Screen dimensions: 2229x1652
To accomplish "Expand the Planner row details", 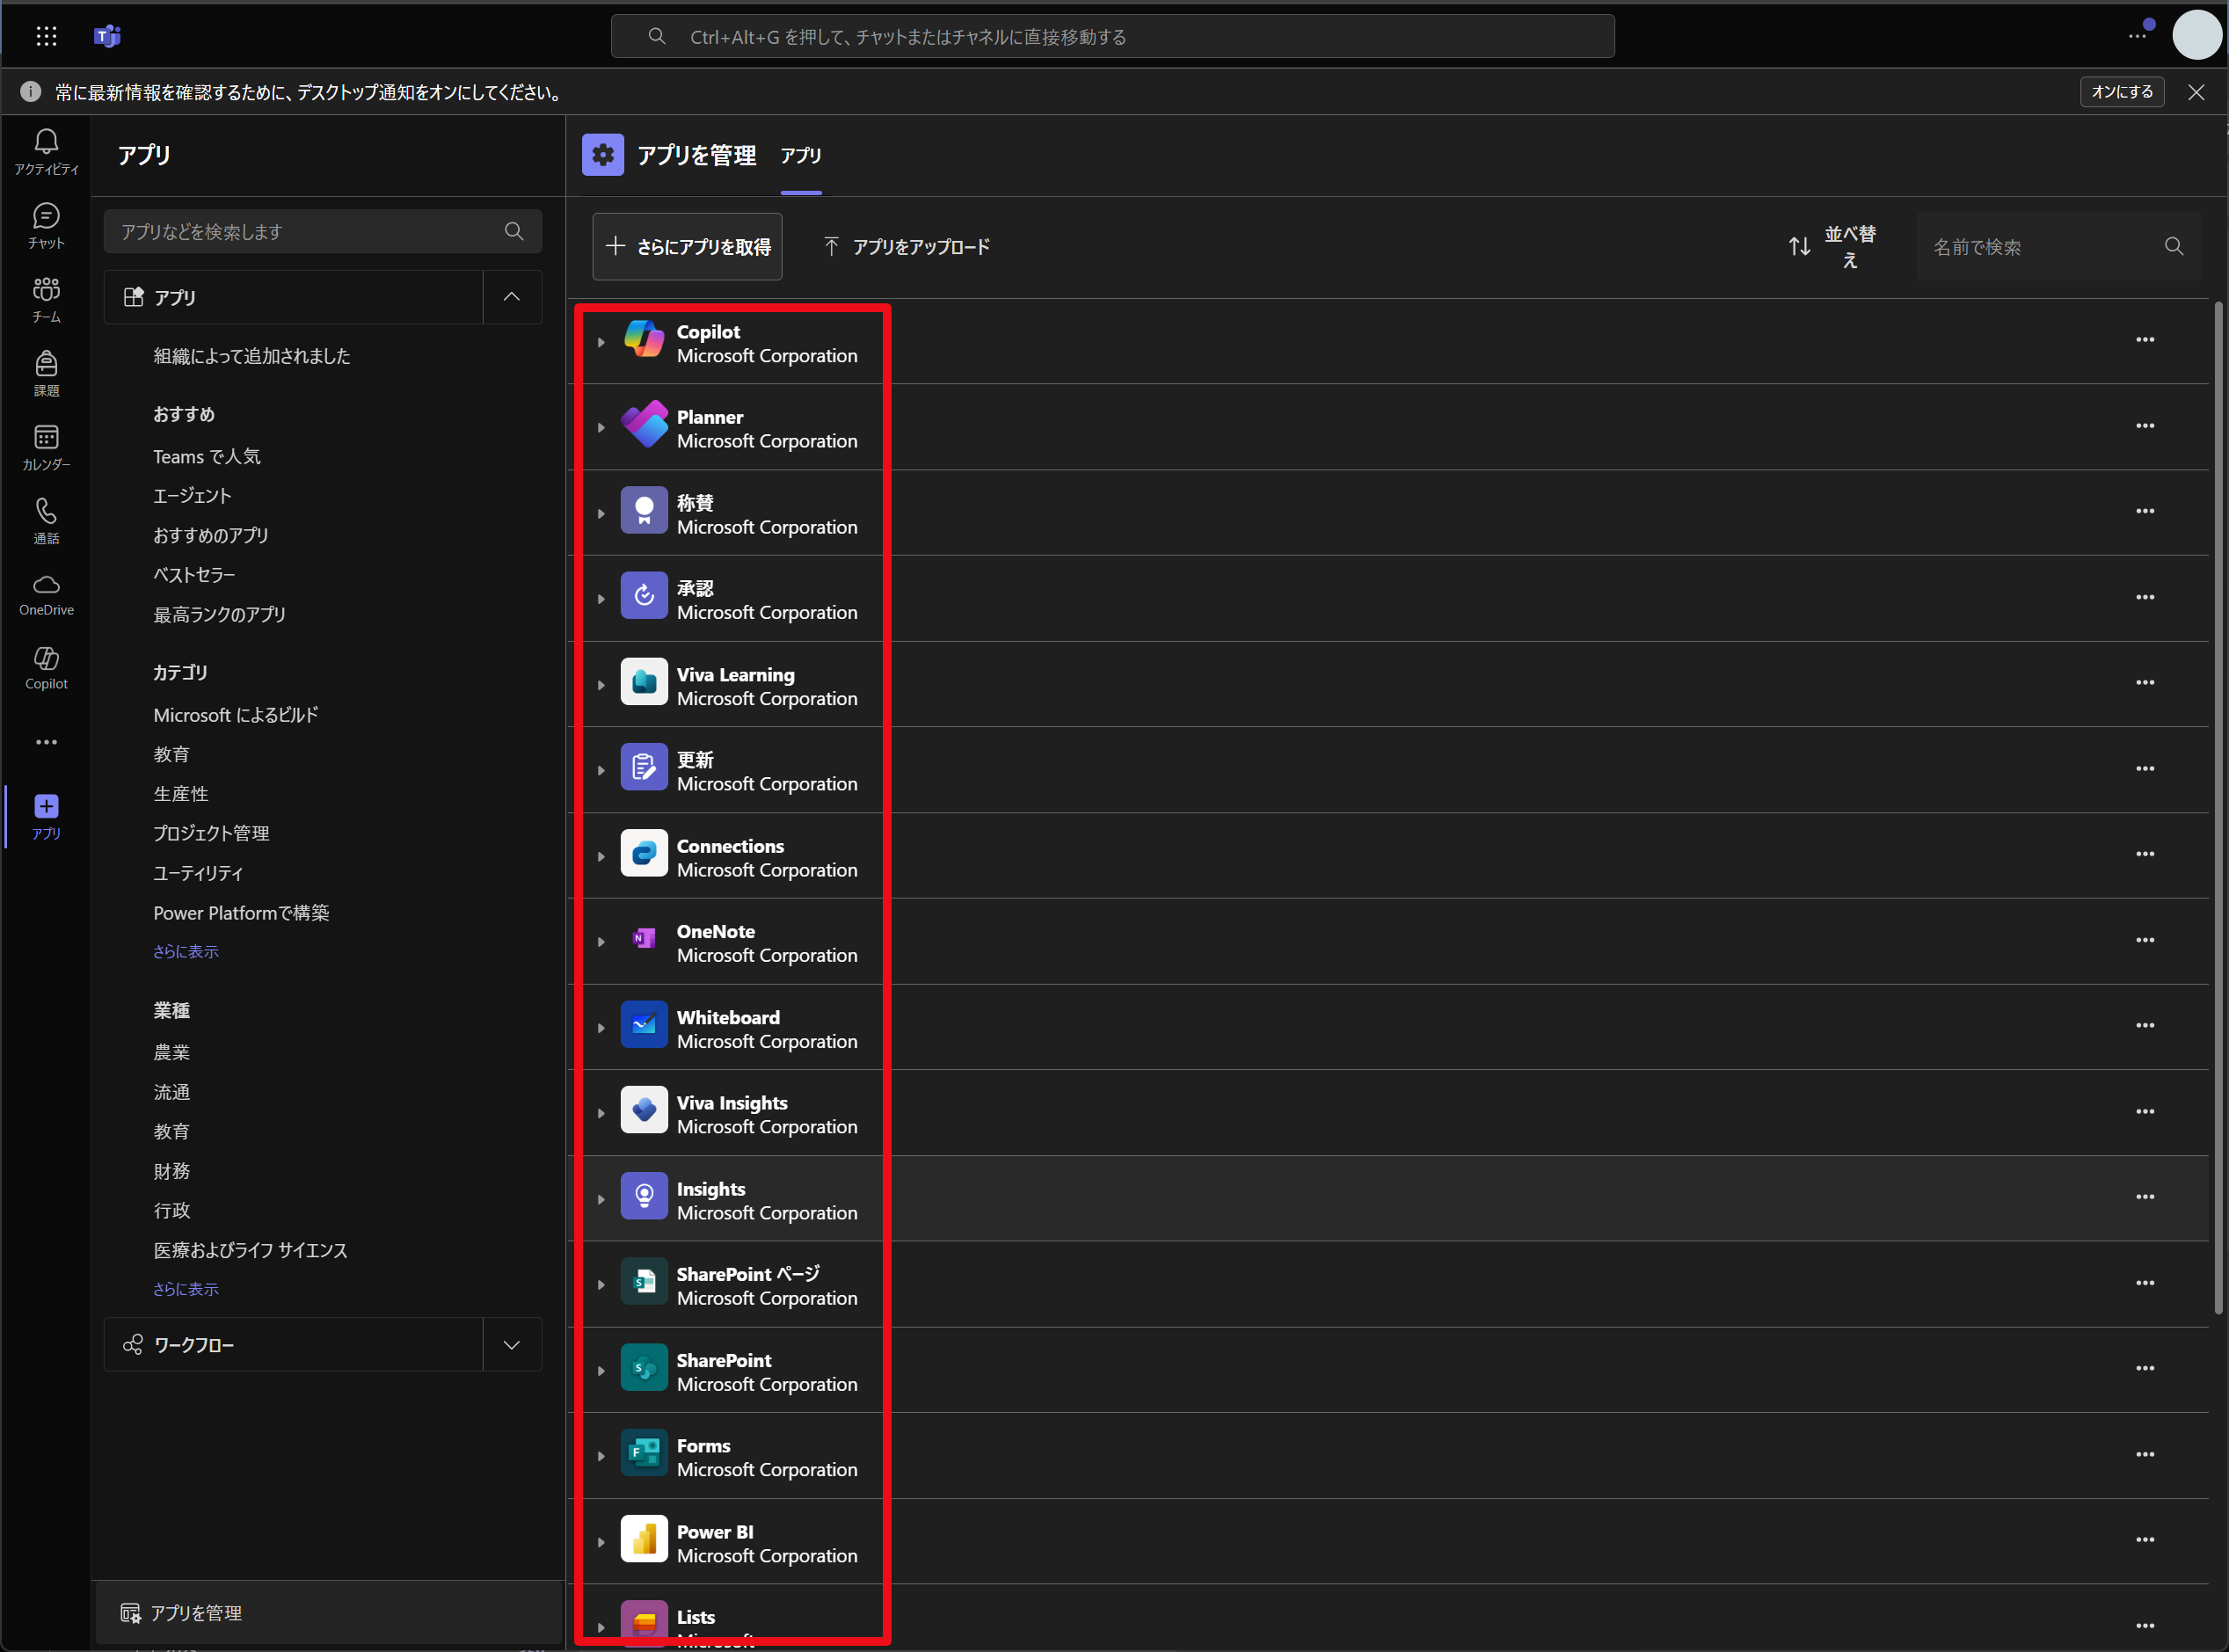I will click(601, 428).
